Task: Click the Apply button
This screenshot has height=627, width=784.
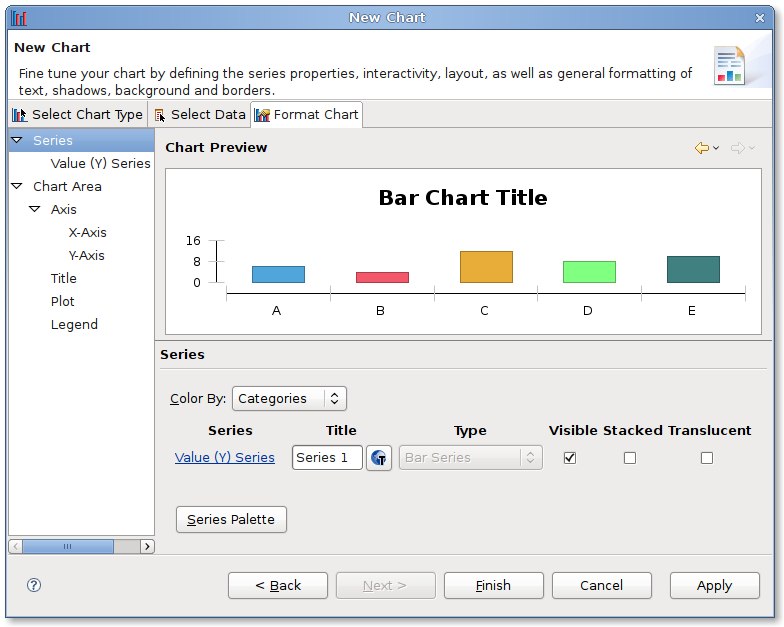Action: tap(714, 586)
